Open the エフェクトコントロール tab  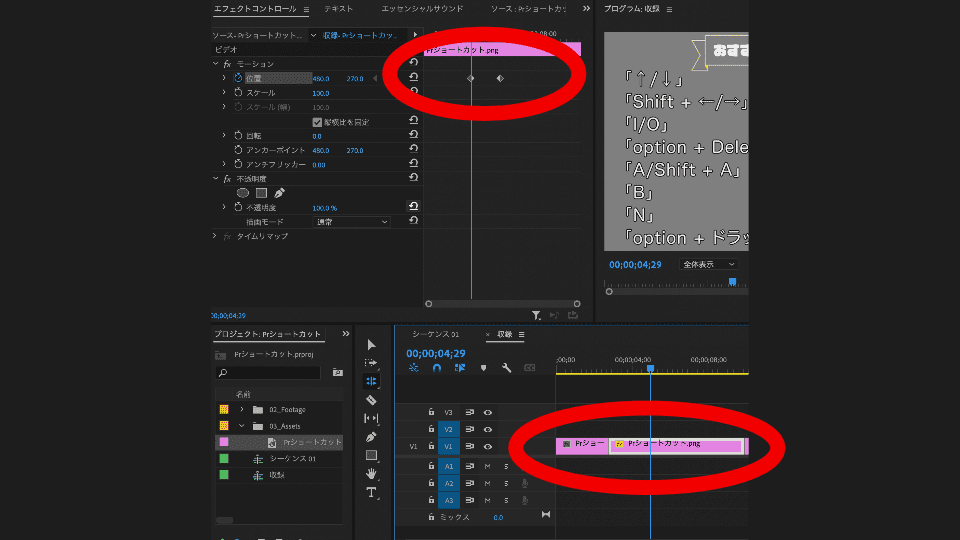(x=255, y=9)
